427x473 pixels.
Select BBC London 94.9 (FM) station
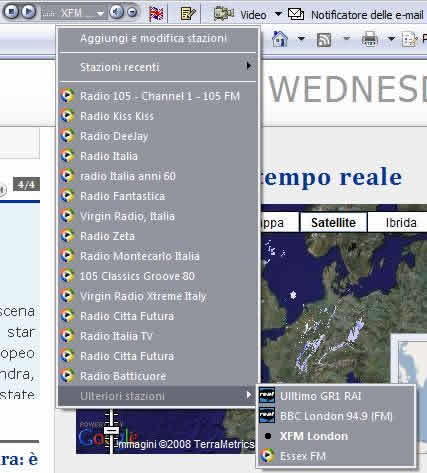336,416
